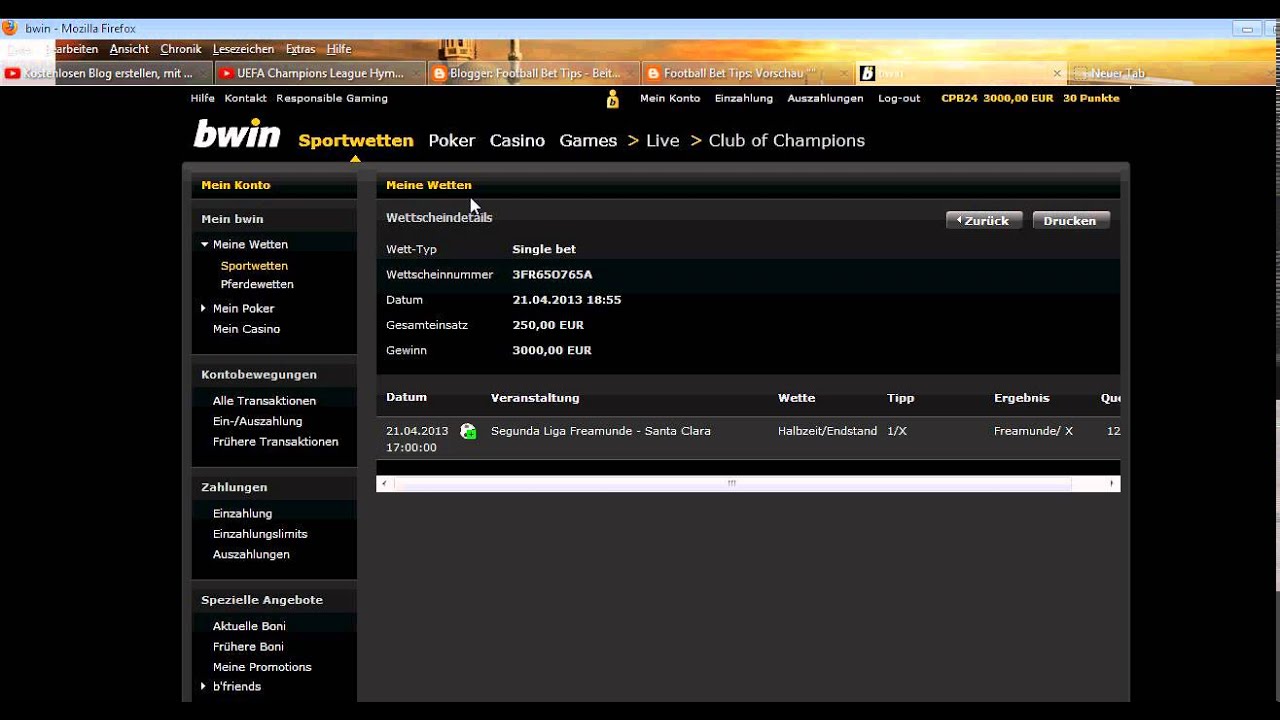Collapse the Meine Wetten tree item
Screen dimensions: 1280x720
204,244
